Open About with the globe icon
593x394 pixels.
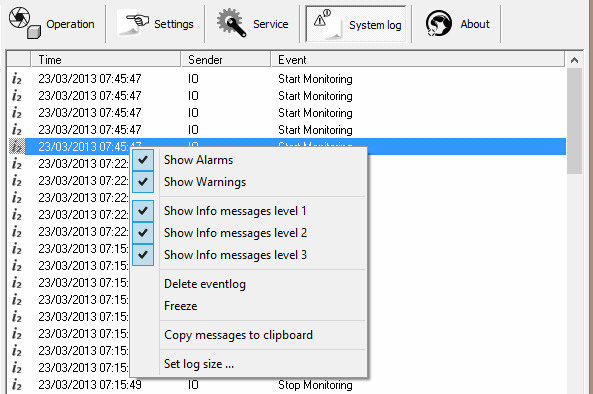[x=457, y=23]
